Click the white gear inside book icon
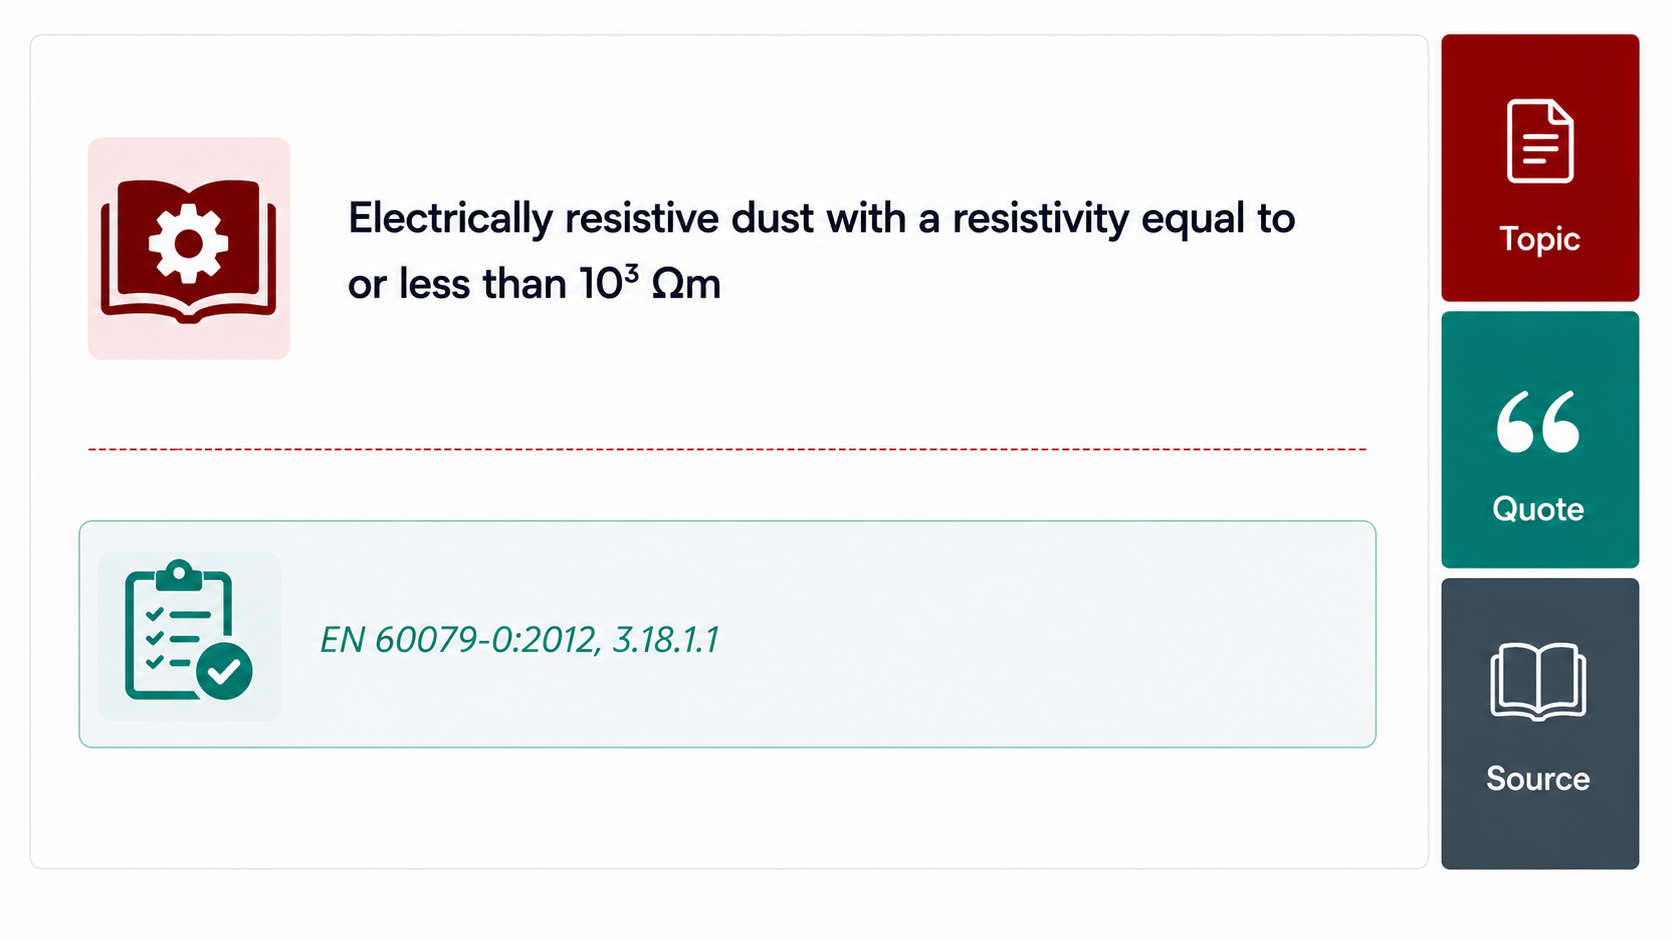Image resolution: width=1672 pixels, height=941 pixels. click(188, 242)
